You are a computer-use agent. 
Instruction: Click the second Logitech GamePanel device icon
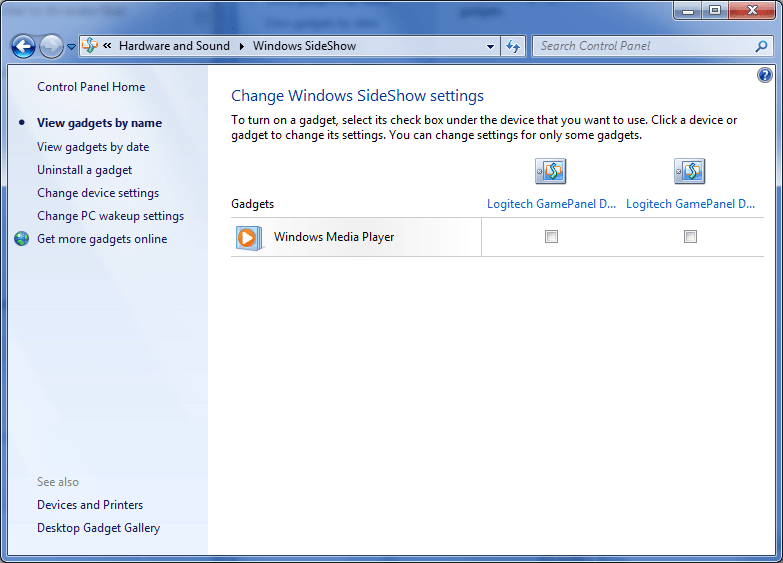[x=690, y=171]
